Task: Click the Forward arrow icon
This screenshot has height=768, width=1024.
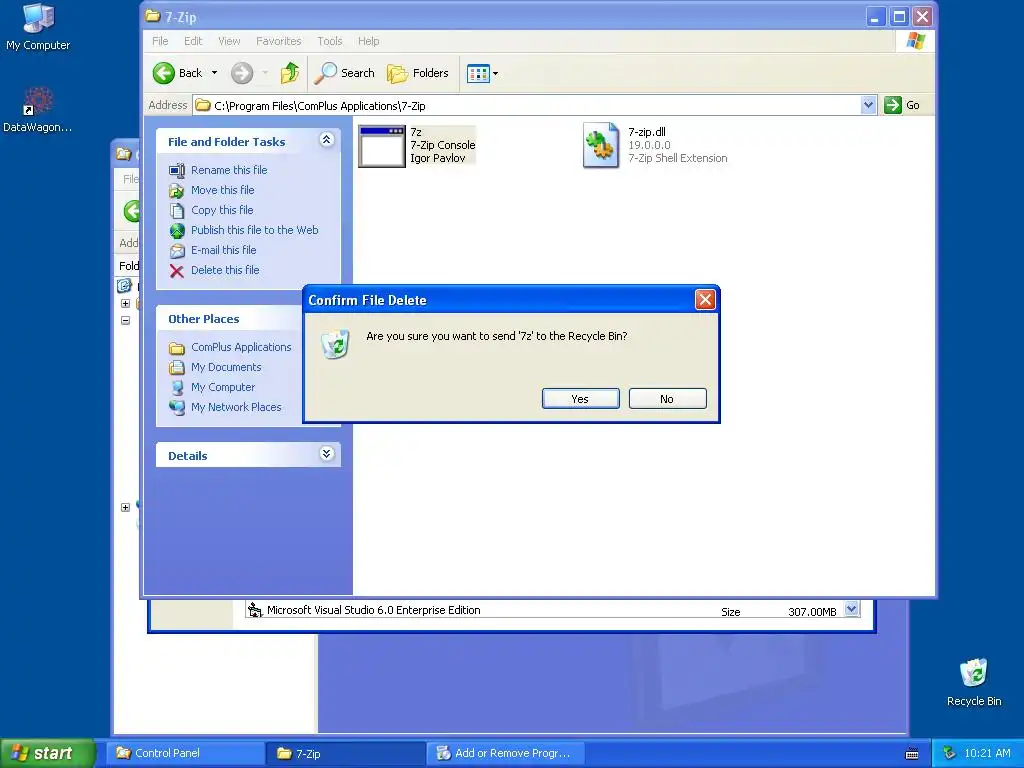Action: pos(242,73)
